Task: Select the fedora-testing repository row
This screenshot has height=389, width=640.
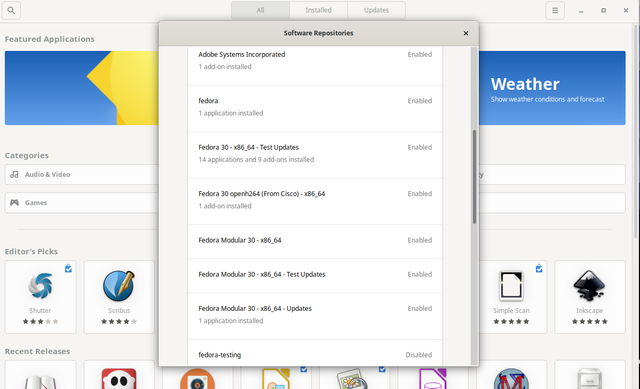Action: 315,353
